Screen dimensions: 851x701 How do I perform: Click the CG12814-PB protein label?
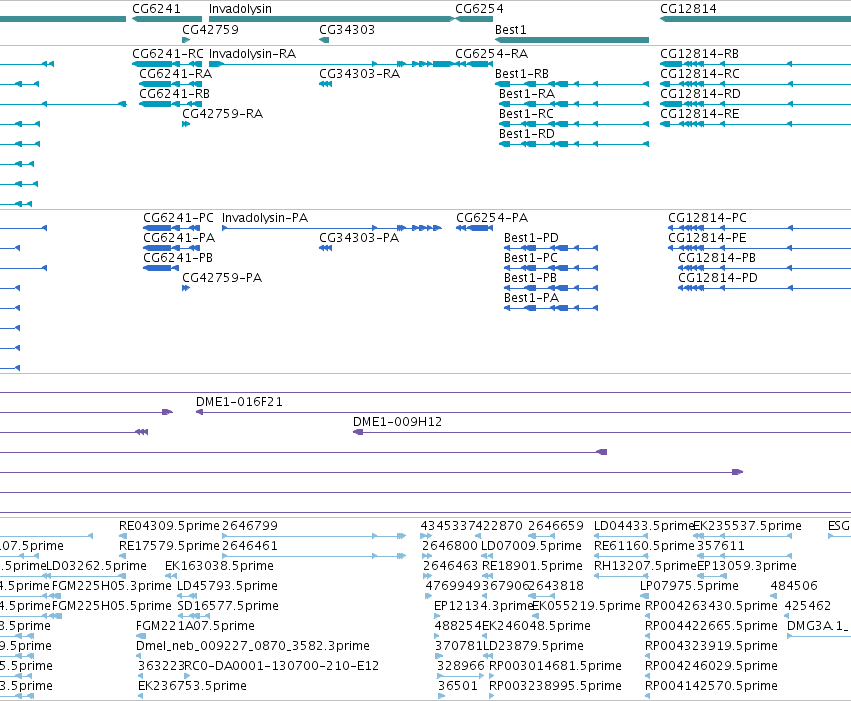717,258
